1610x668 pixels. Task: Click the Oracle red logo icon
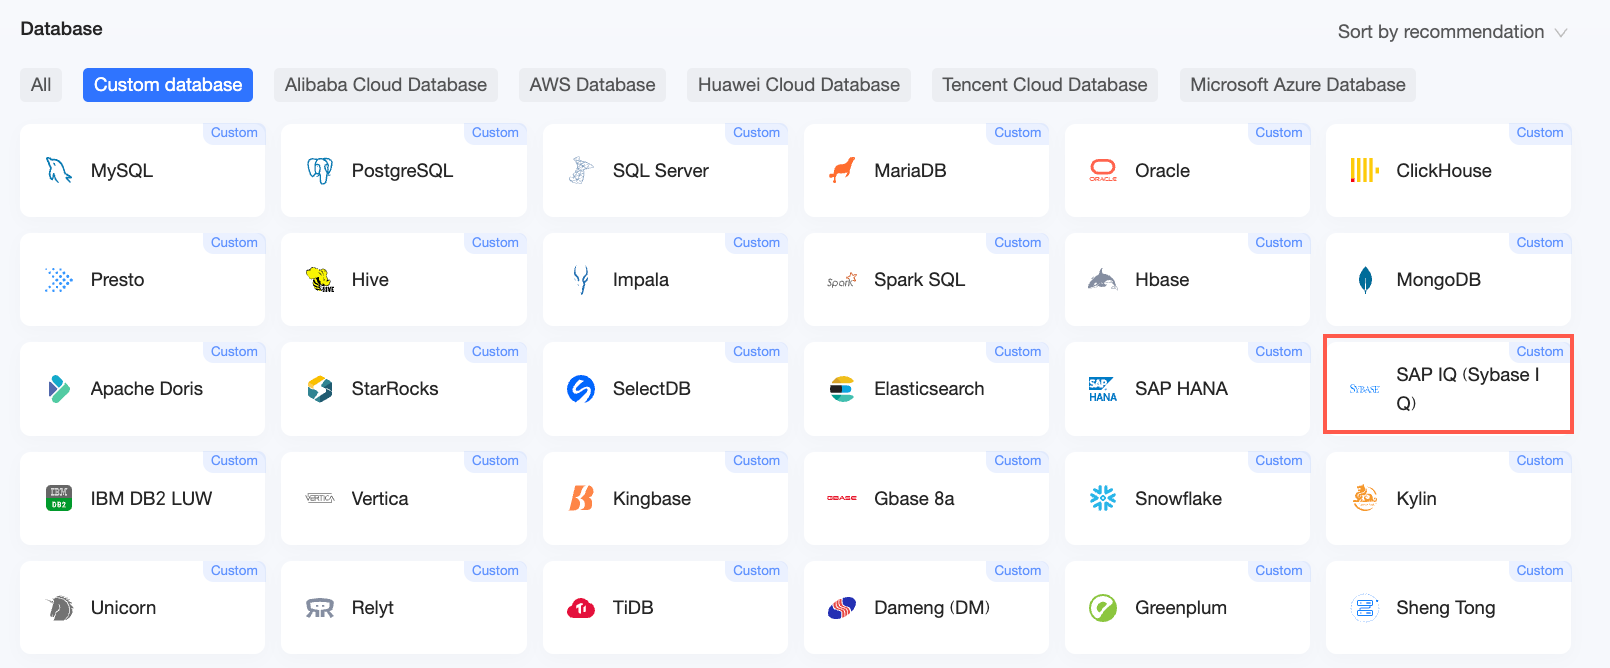(x=1103, y=171)
